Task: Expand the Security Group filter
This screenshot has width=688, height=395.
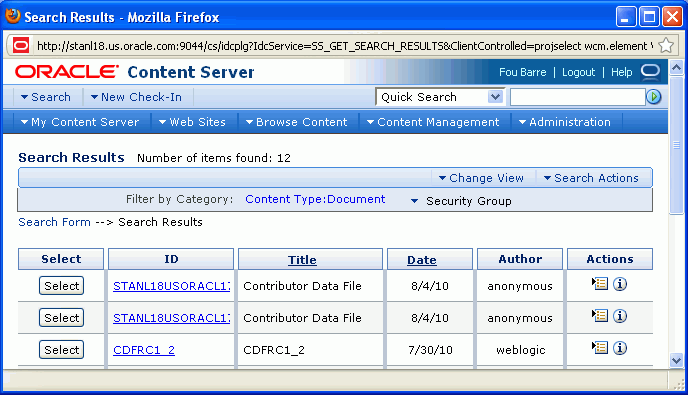Action: (461, 201)
